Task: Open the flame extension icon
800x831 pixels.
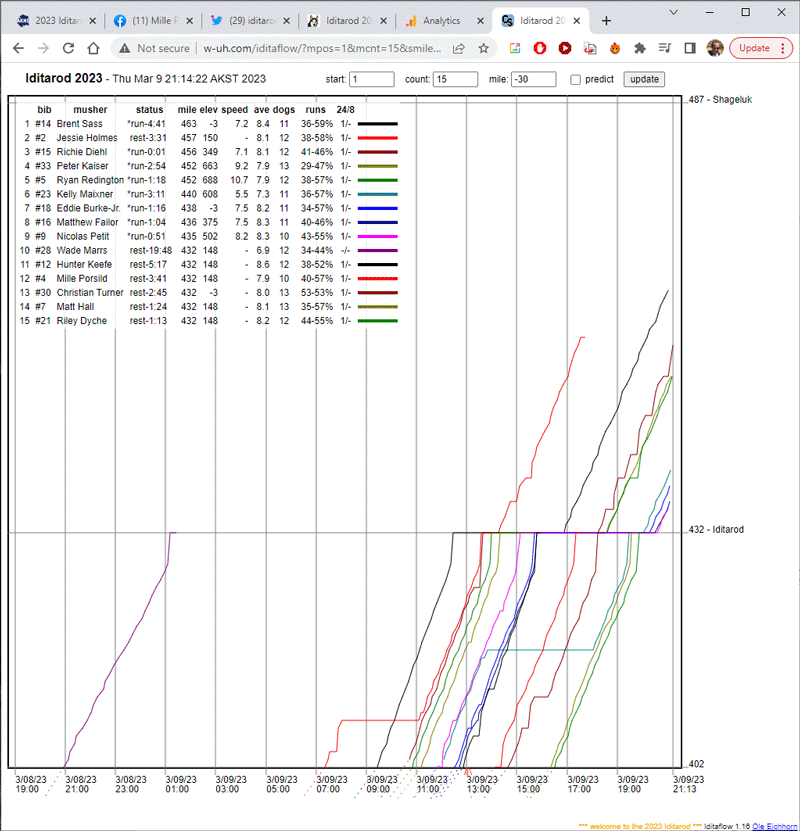Action: [x=615, y=48]
